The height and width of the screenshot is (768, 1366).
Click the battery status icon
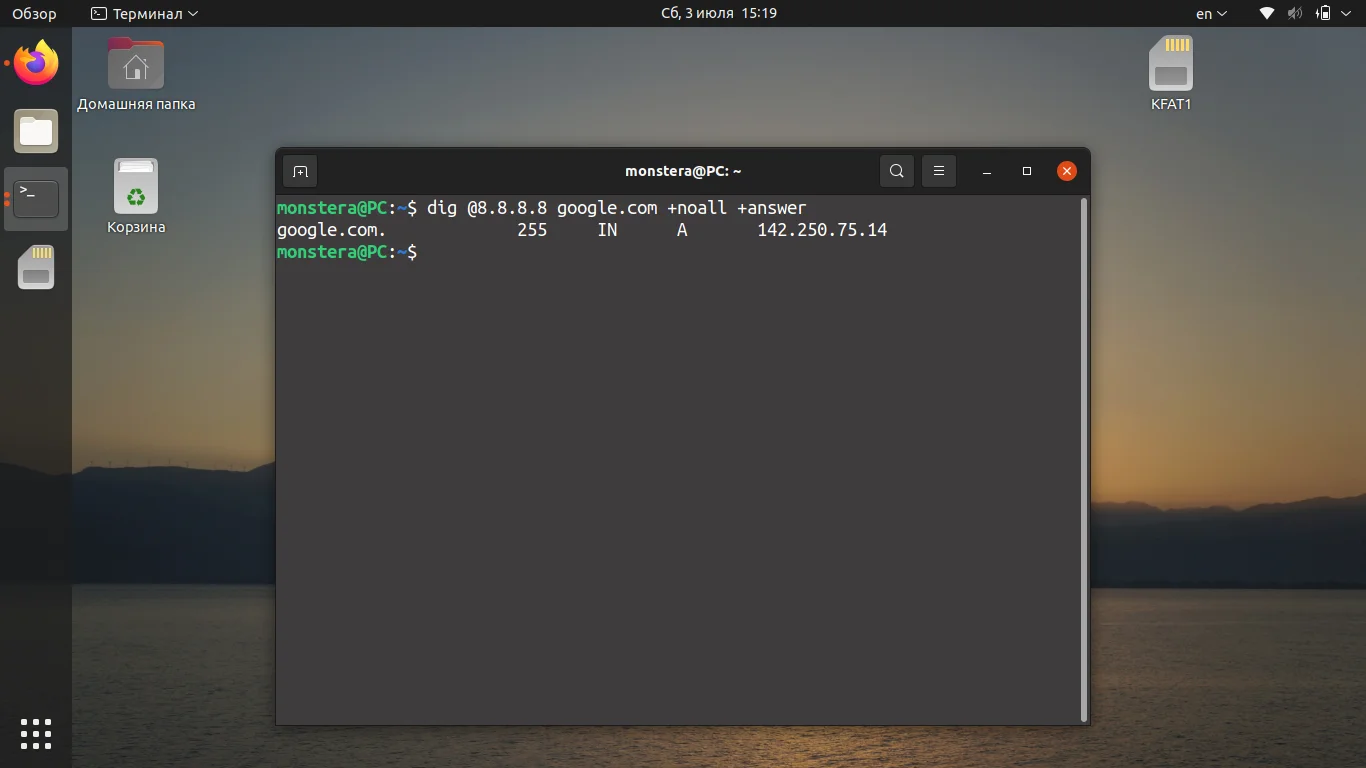(x=1323, y=13)
